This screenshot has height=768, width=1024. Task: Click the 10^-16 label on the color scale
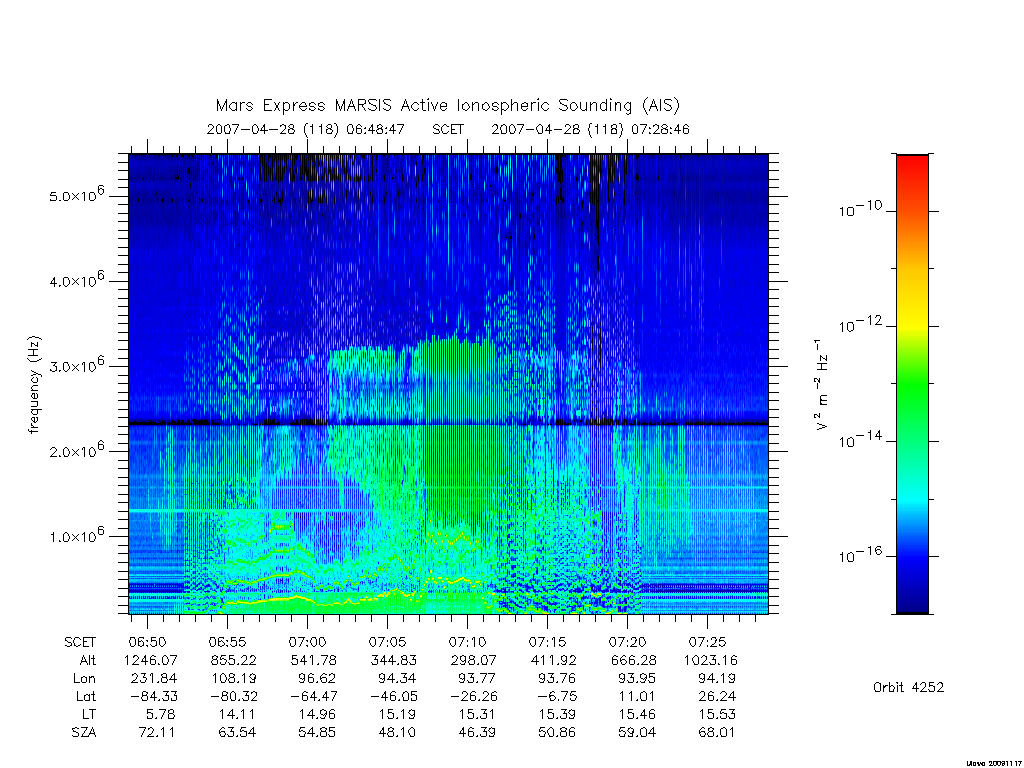(x=860, y=554)
